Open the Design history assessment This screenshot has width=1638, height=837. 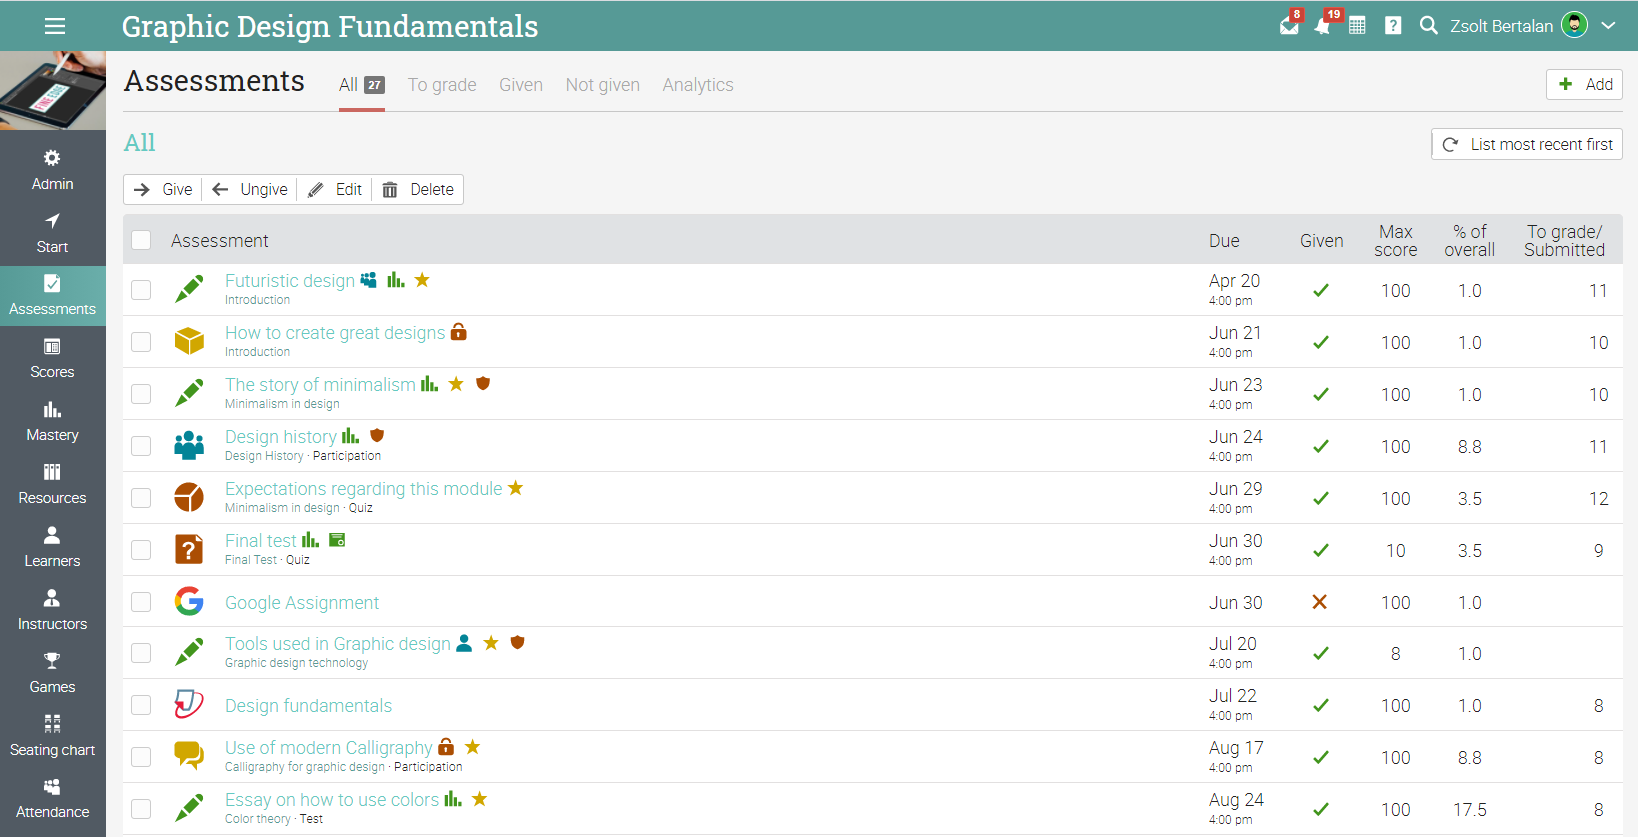tap(281, 437)
